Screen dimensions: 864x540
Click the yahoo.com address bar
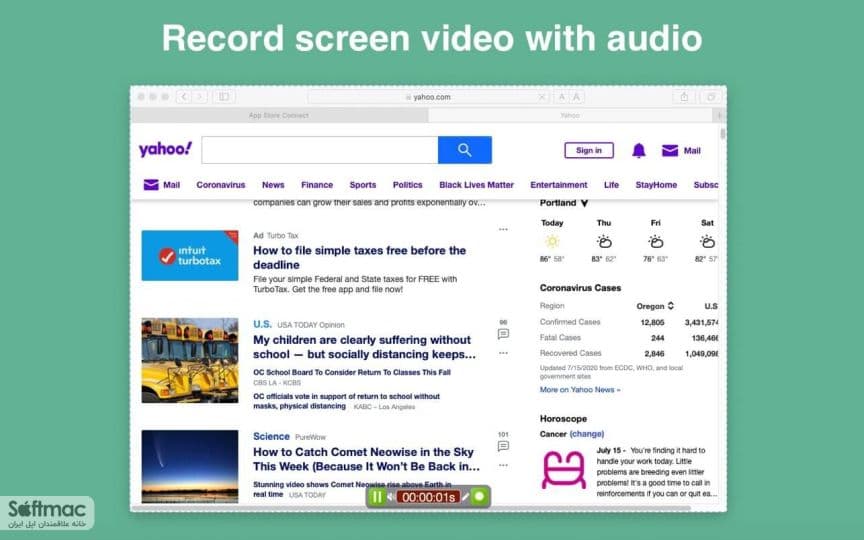tap(428, 97)
